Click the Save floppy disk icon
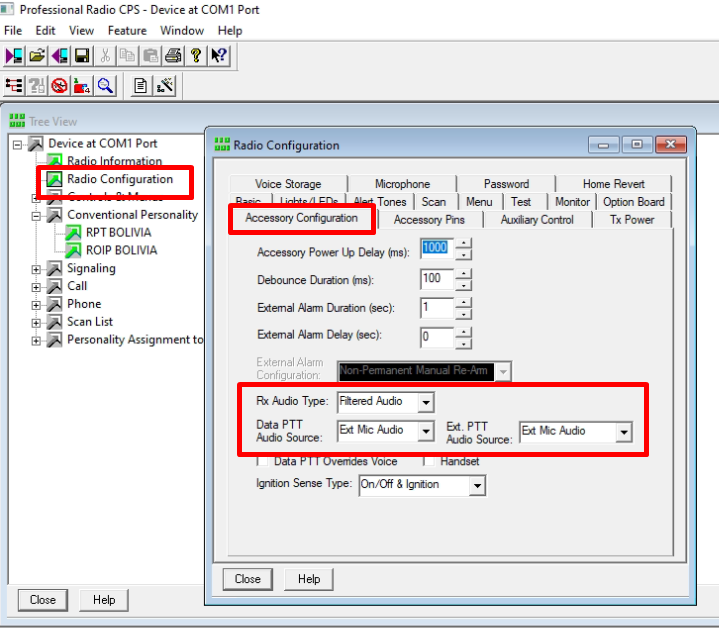This screenshot has width=719, height=628. (82, 56)
